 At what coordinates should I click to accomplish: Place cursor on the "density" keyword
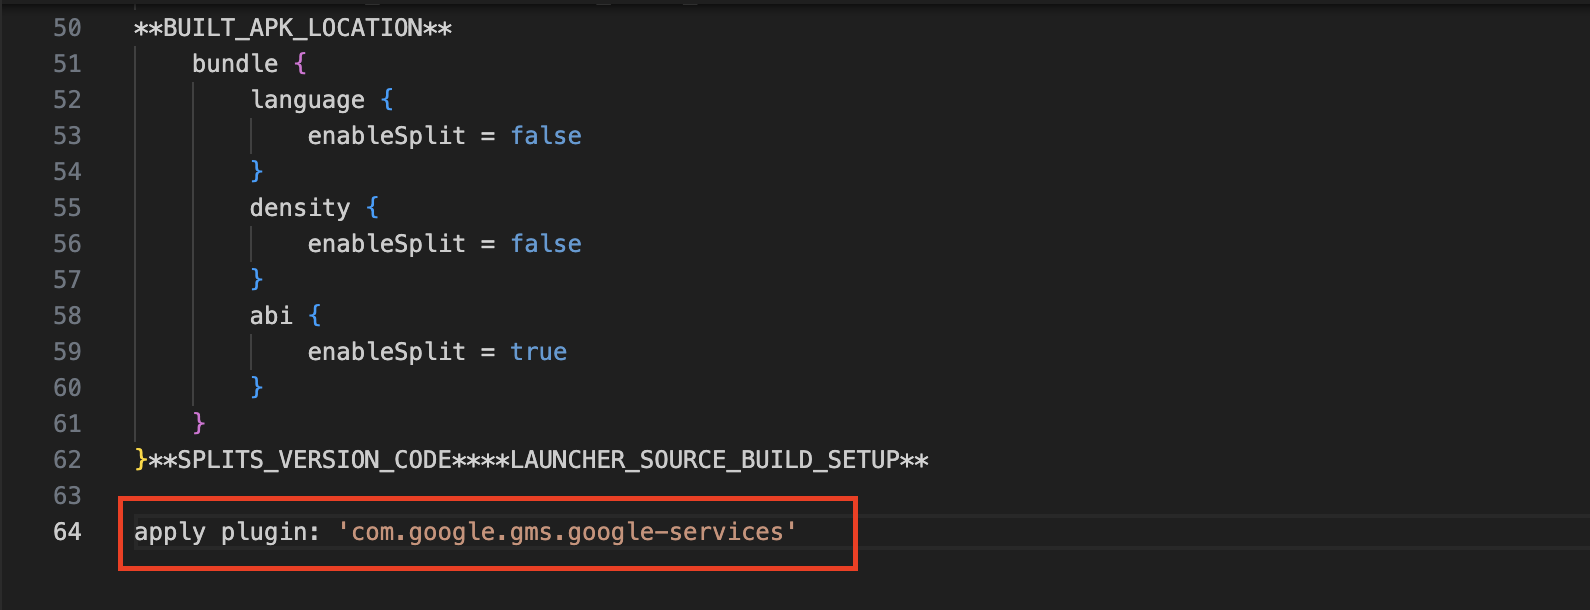point(299,208)
